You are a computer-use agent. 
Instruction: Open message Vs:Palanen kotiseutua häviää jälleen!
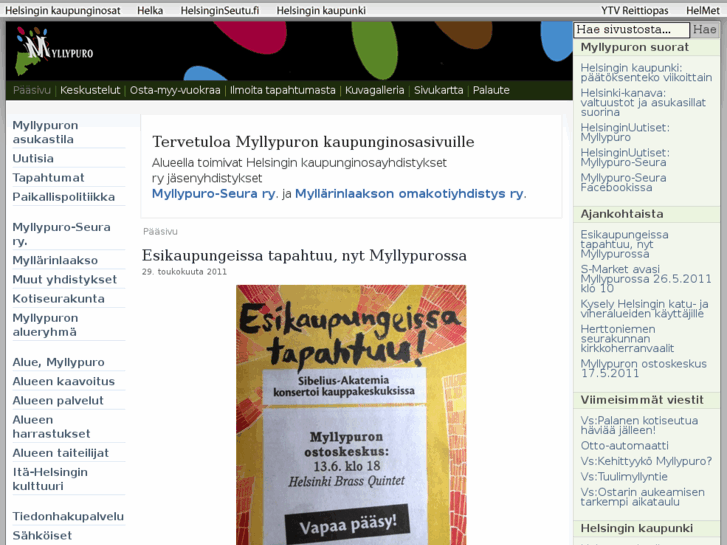(x=639, y=425)
